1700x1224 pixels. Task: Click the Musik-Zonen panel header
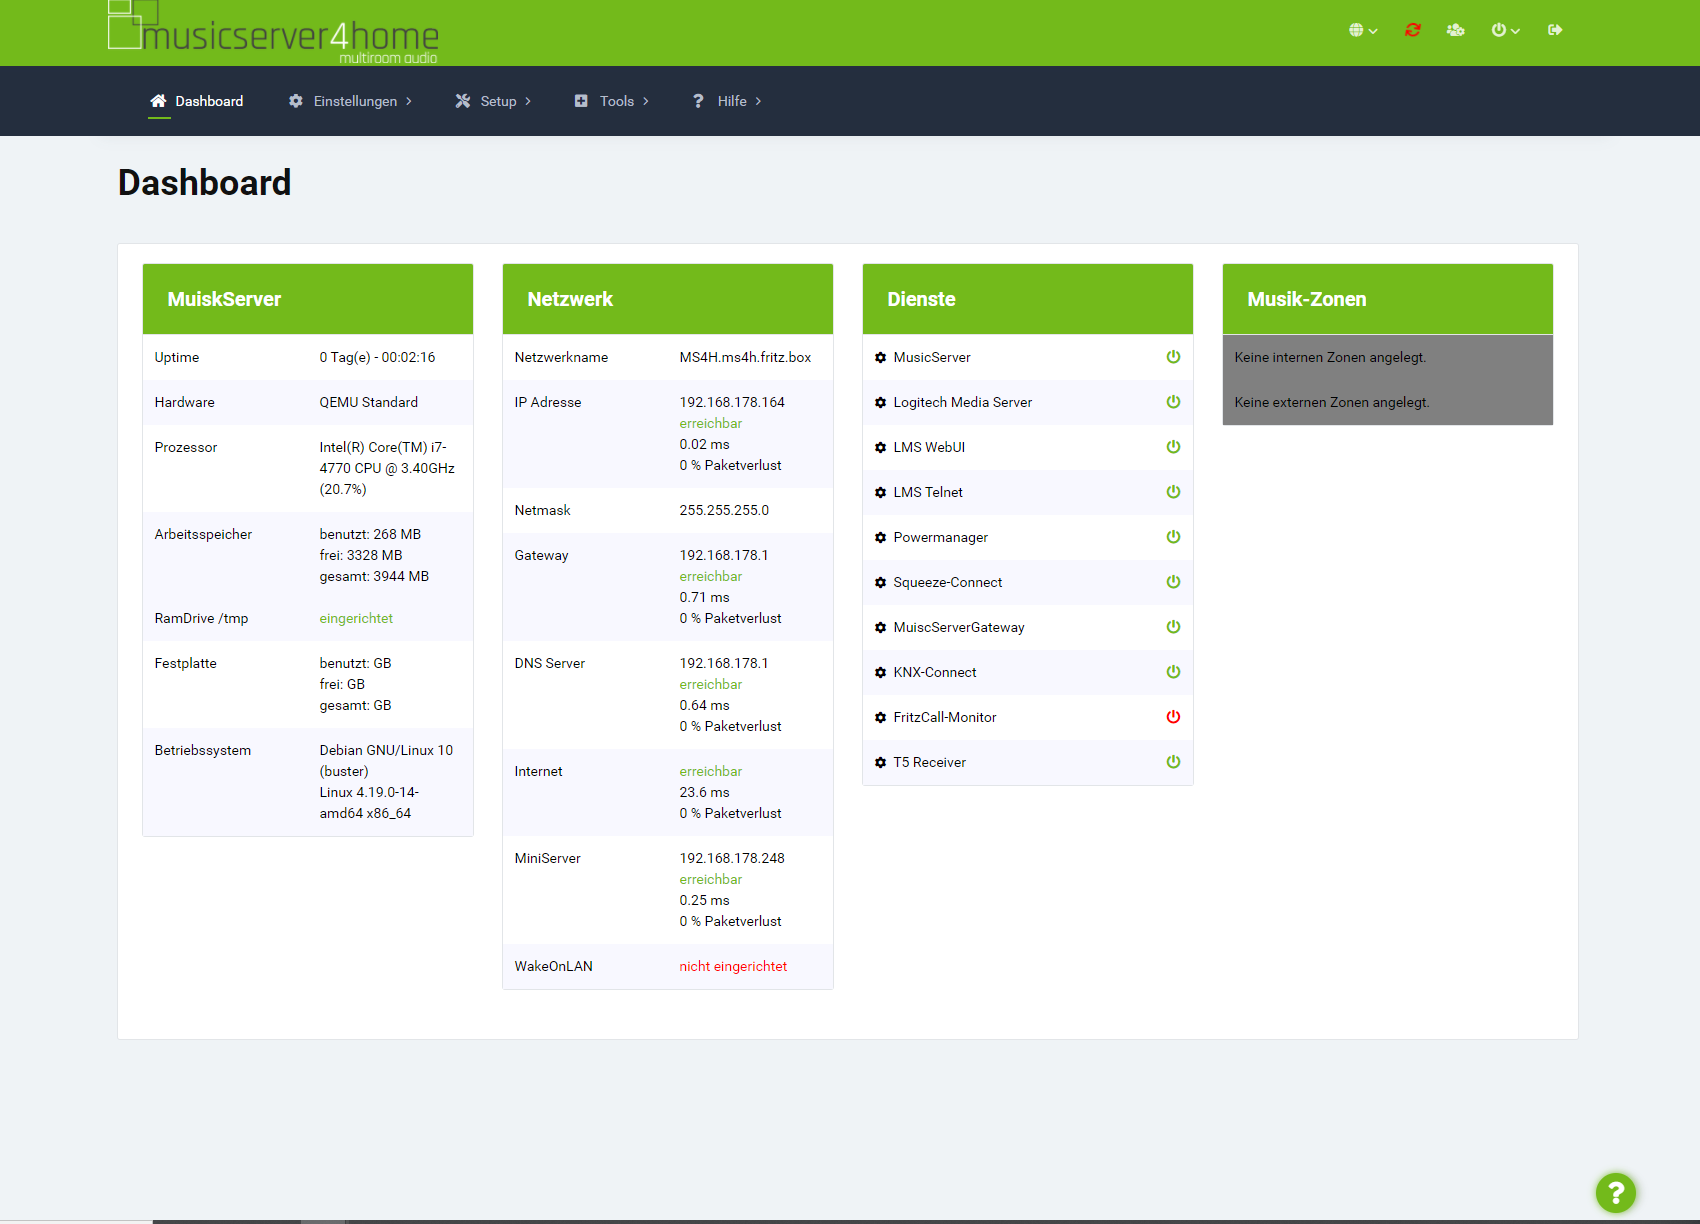tap(1387, 299)
